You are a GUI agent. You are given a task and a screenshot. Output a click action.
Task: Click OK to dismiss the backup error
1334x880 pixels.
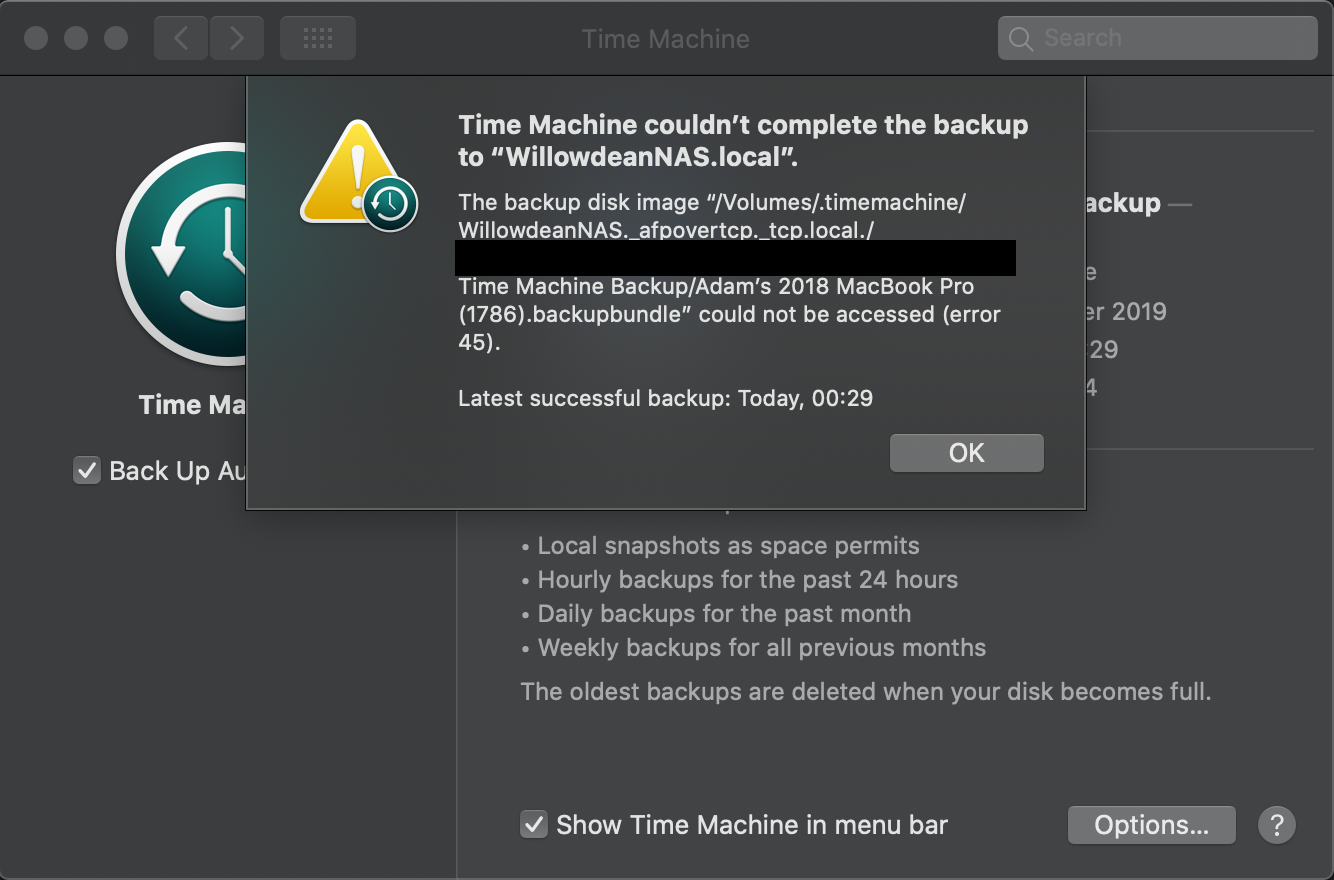pyautogui.click(x=966, y=453)
